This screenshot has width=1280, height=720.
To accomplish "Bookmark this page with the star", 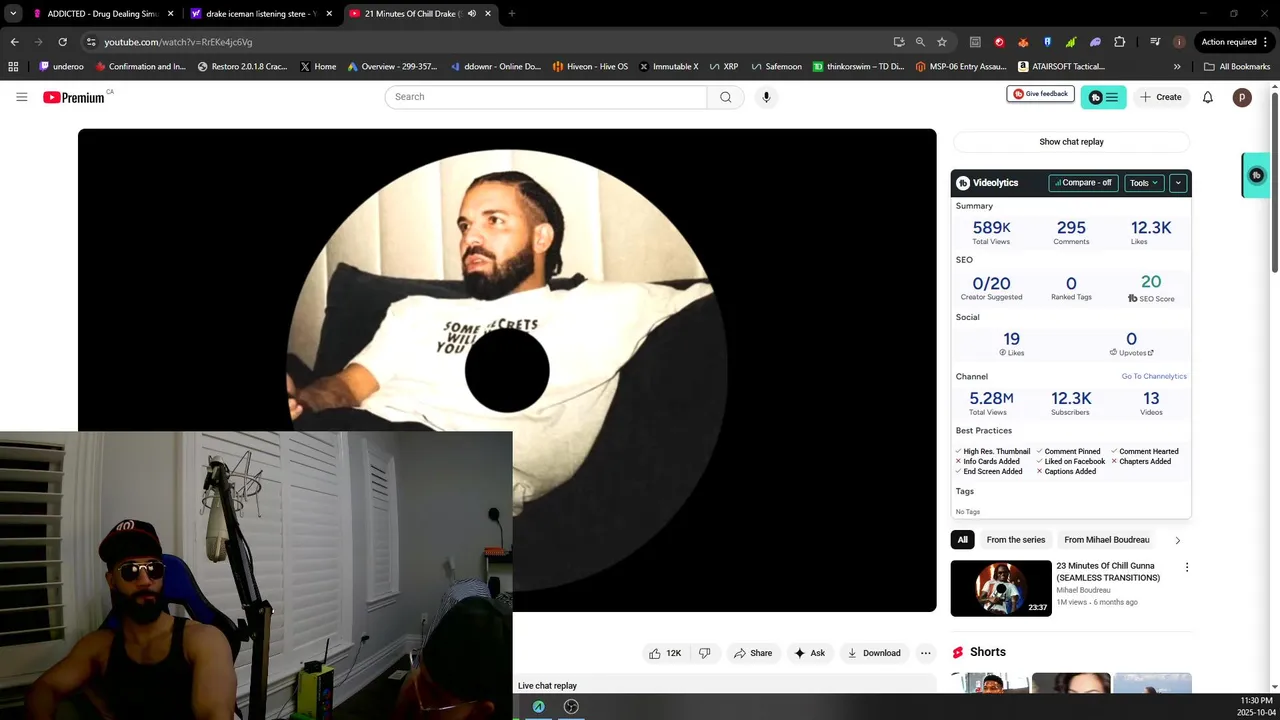I will click(942, 42).
